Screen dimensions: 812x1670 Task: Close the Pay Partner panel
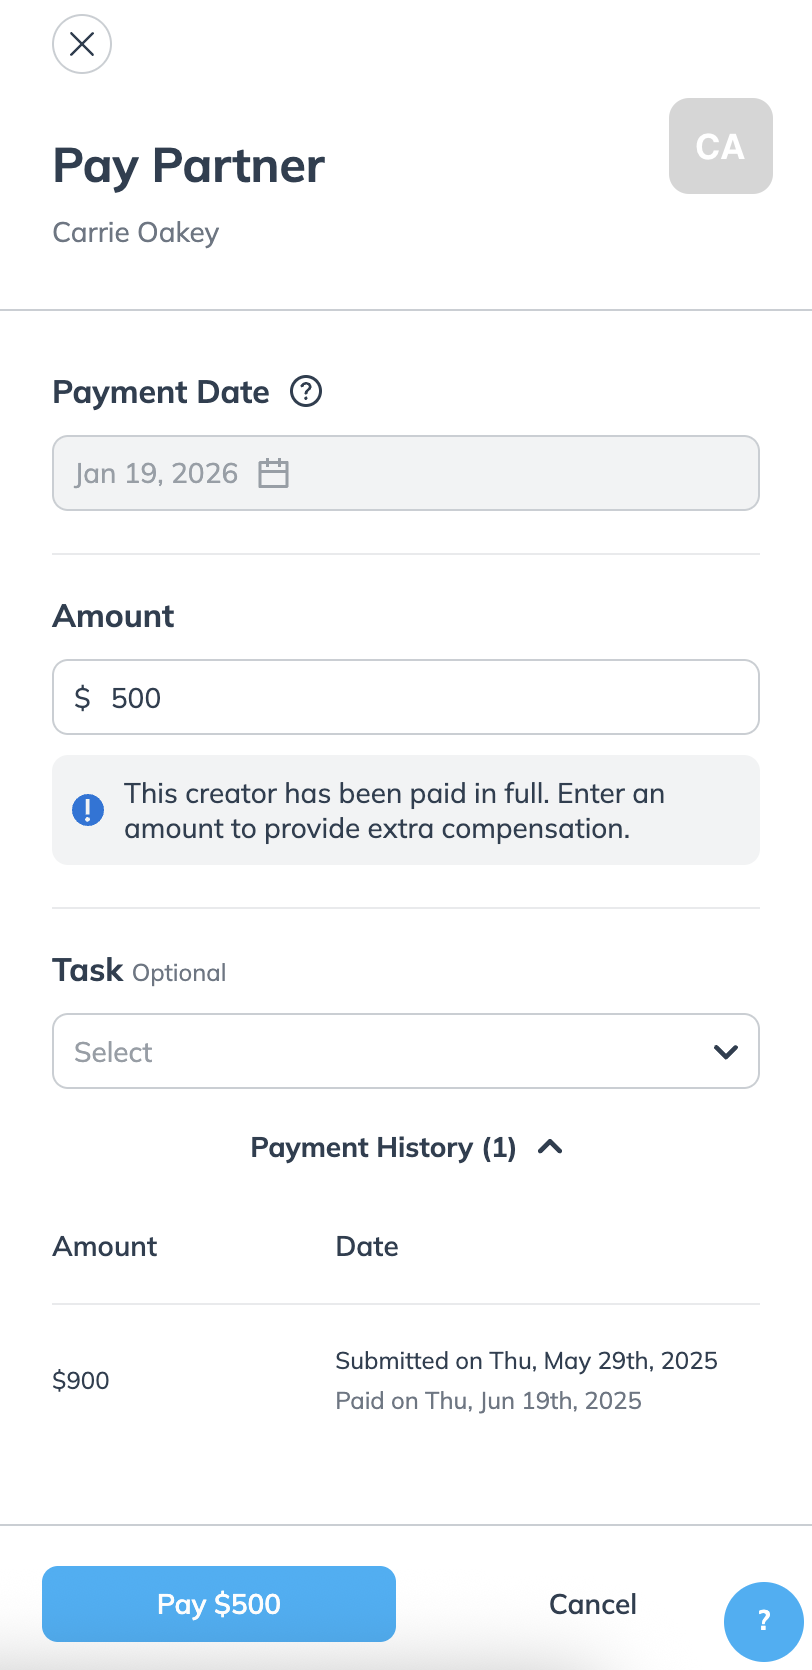click(x=82, y=44)
